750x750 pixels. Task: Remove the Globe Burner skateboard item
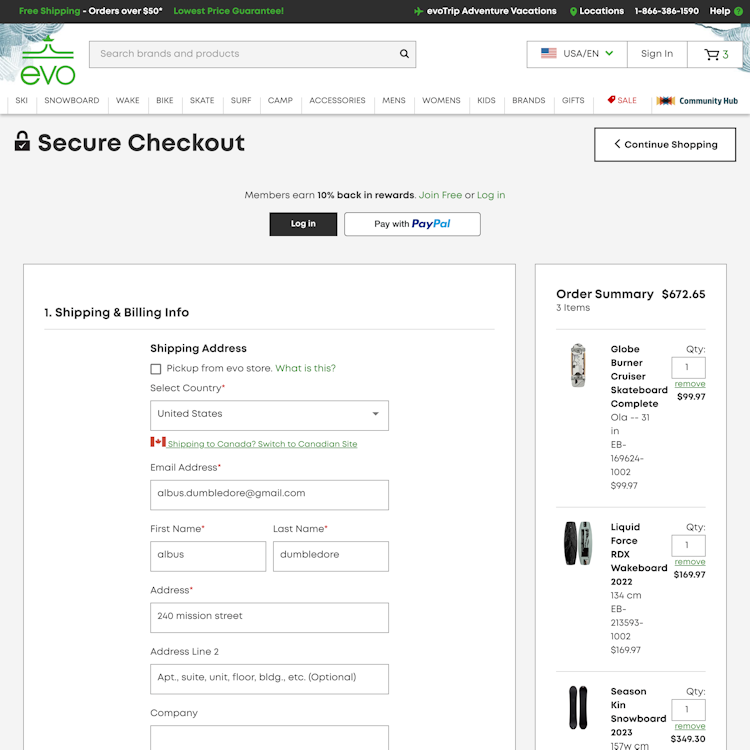tap(690, 384)
